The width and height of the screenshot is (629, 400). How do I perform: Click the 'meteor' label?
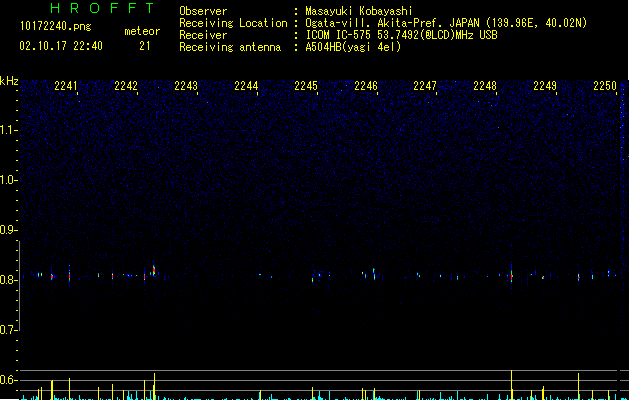(142, 31)
